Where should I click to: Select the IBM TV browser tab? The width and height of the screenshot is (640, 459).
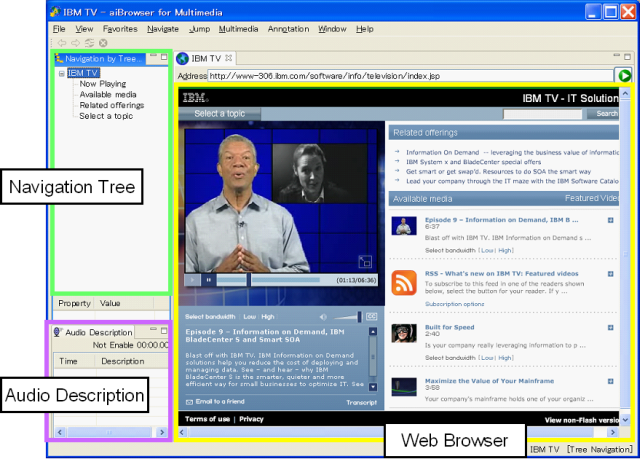click(x=206, y=58)
